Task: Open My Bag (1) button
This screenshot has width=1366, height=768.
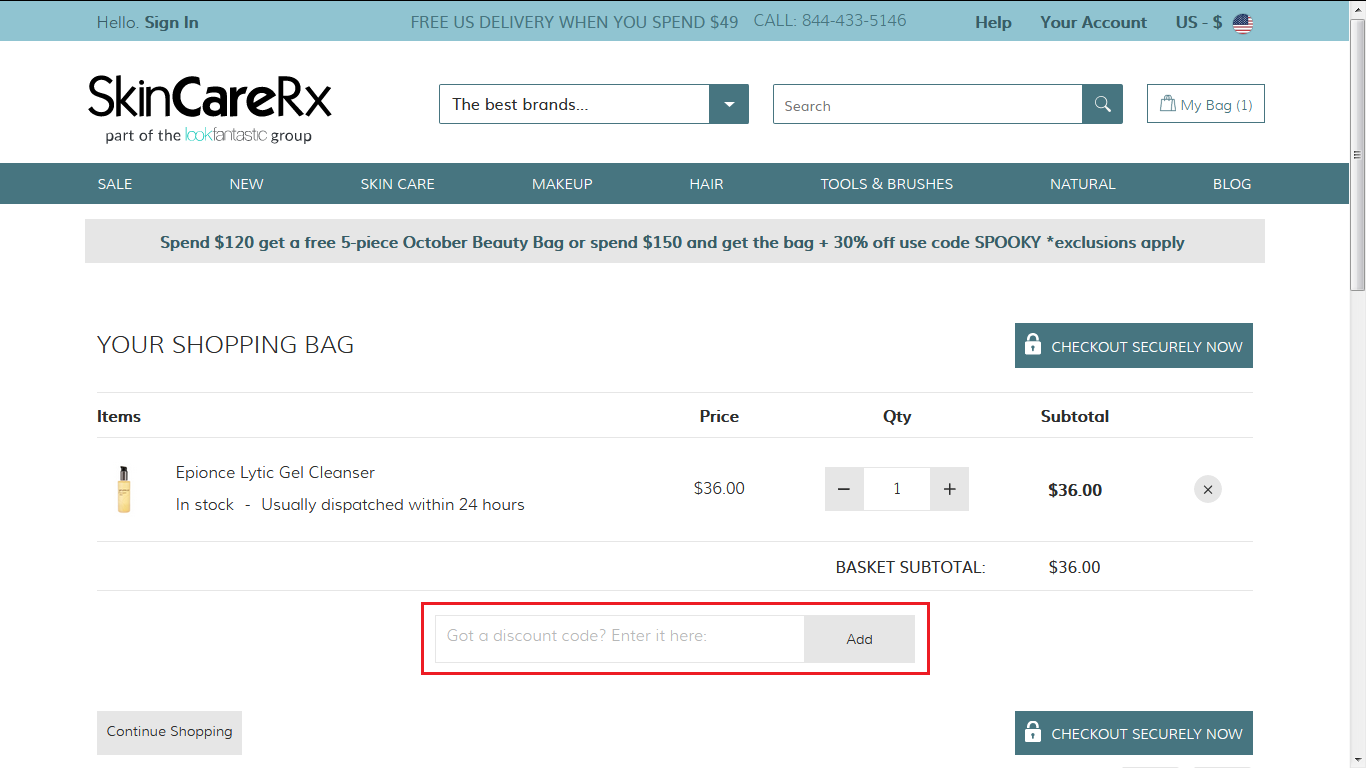Action: [1206, 104]
